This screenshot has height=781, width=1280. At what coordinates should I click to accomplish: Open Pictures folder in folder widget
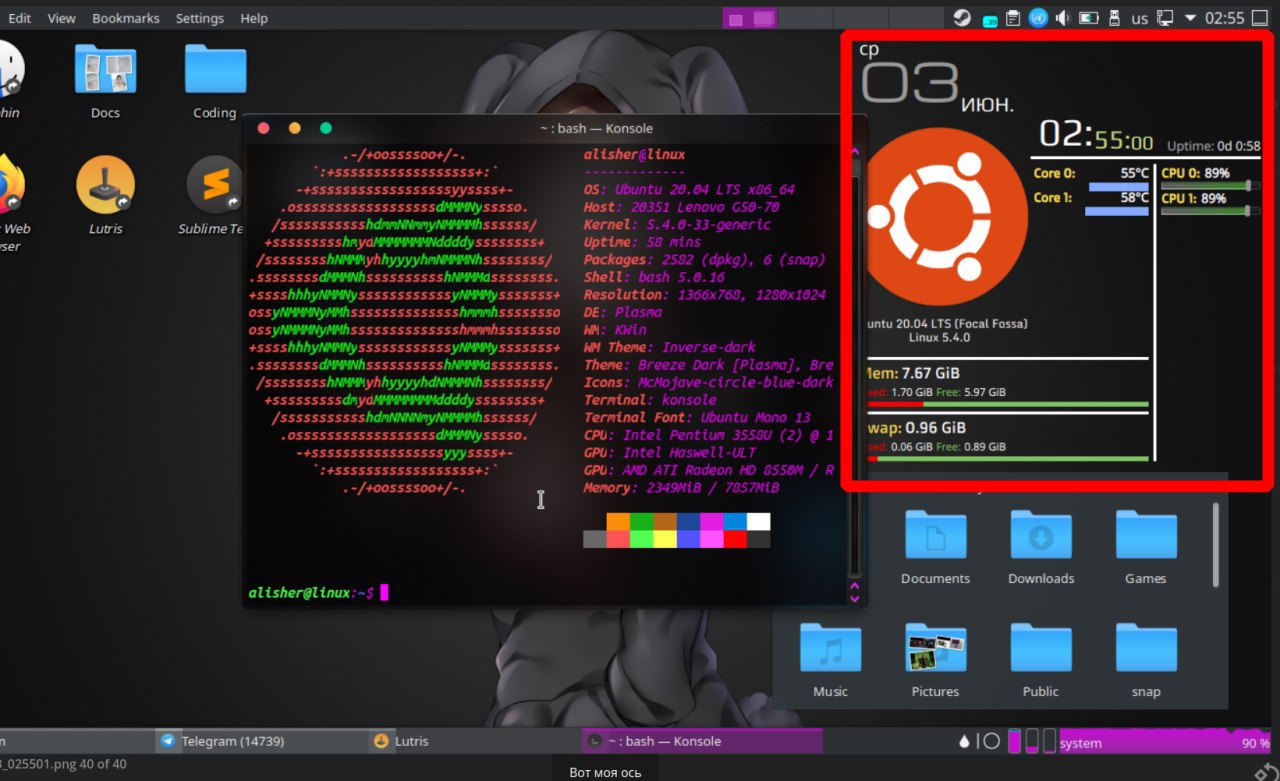(x=935, y=659)
